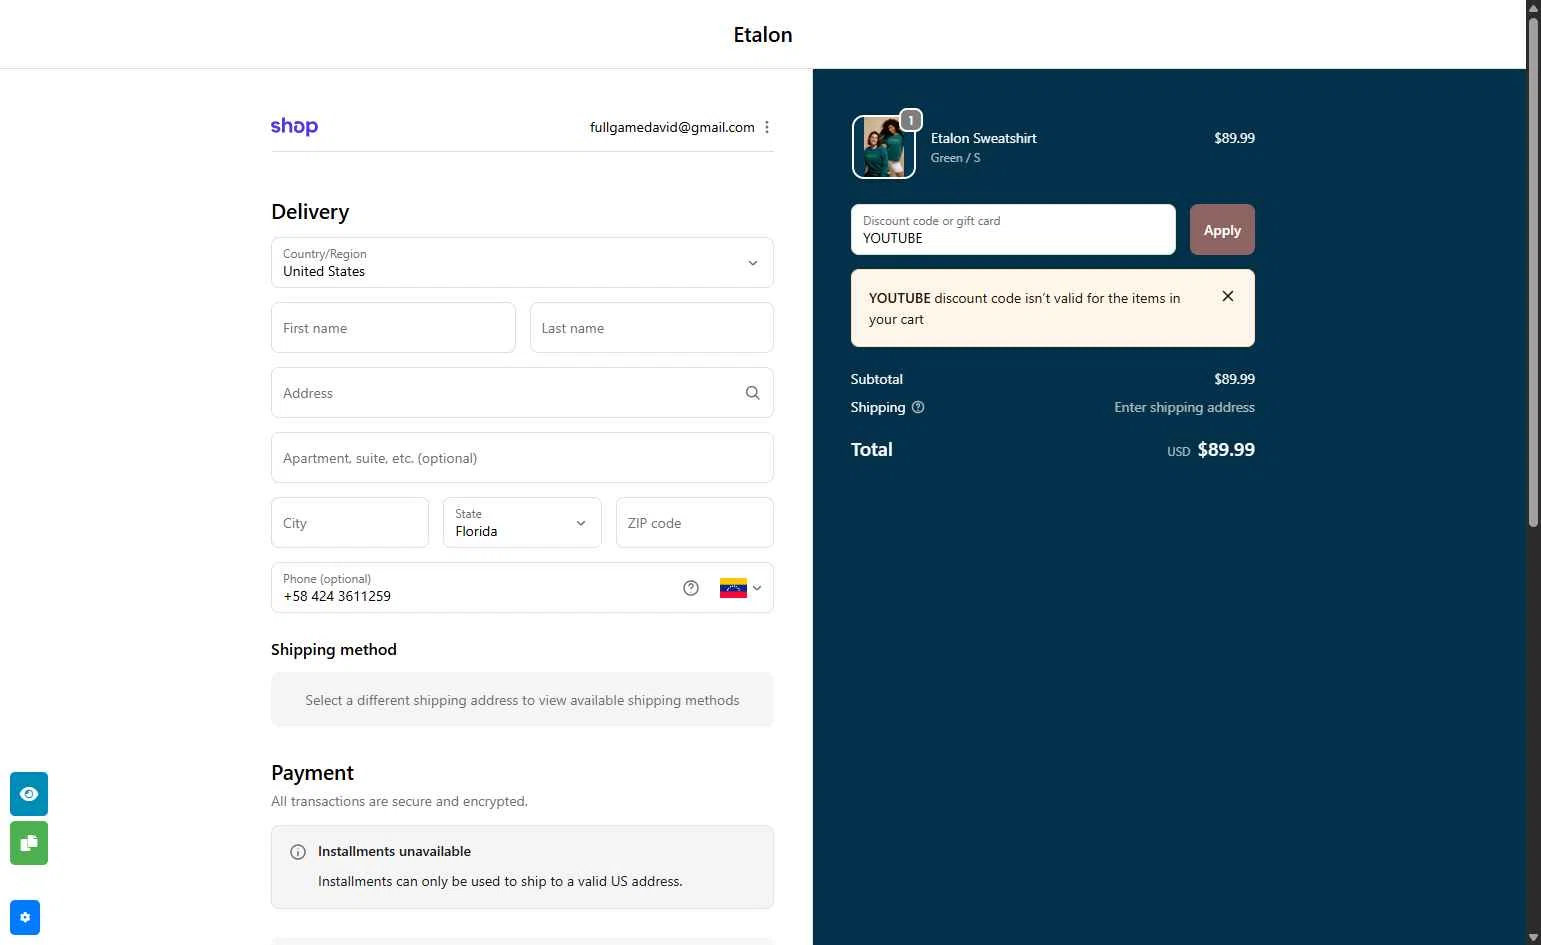
Task: Focus the Address field
Action: coord(522,393)
